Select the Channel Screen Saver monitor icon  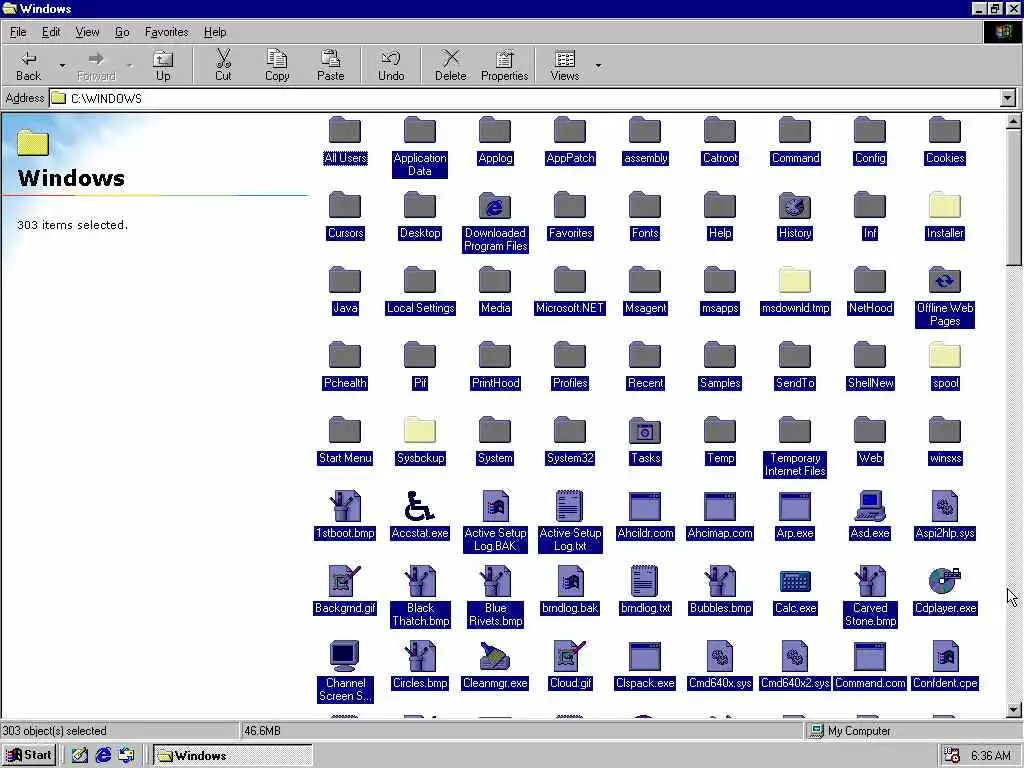344,656
